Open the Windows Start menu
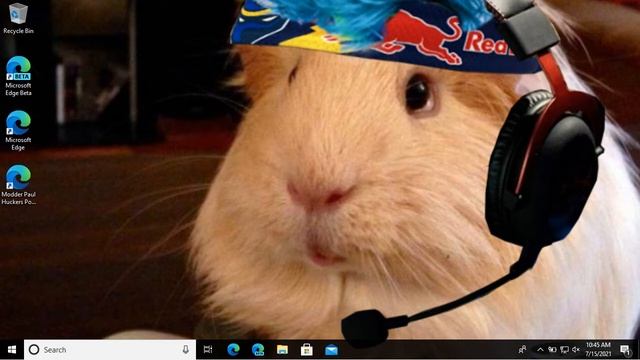The image size is (640, 360). point(12,350)
